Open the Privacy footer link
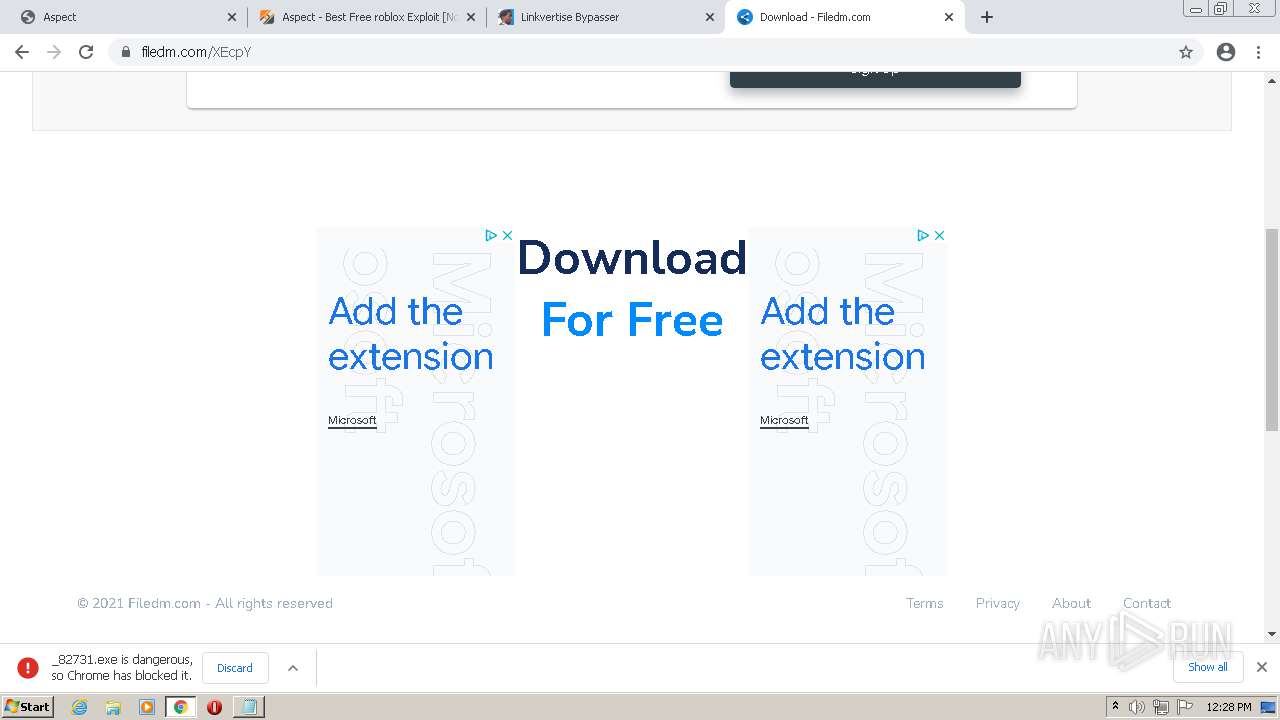 997,603
